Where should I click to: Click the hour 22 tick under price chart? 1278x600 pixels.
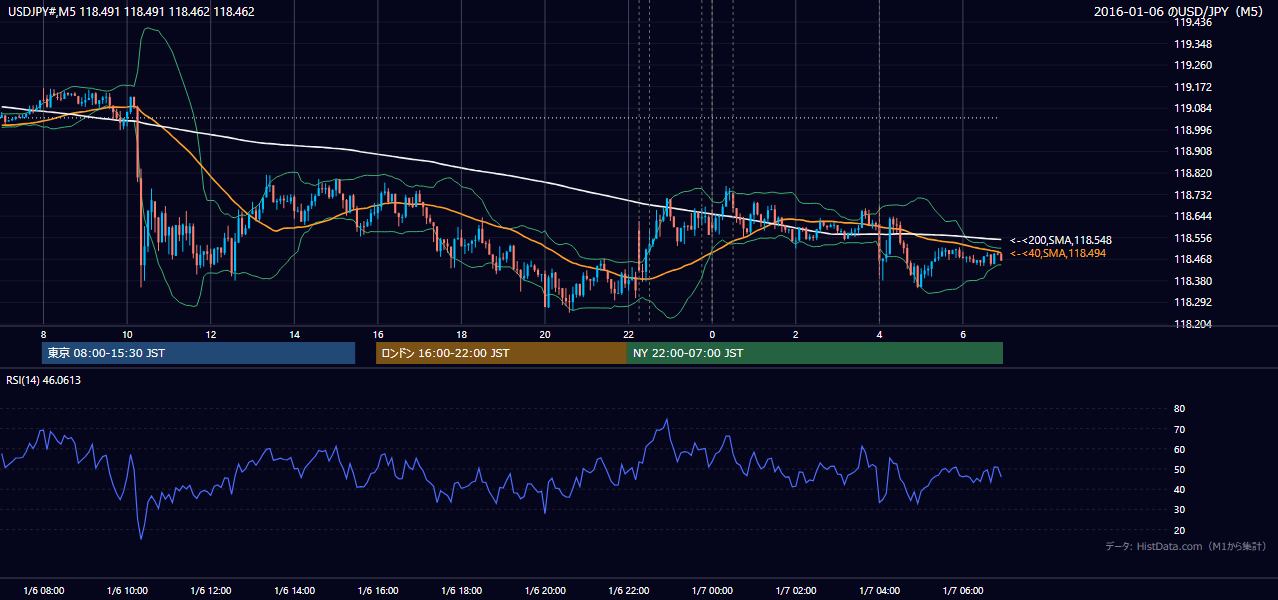[x=628, y=334]
